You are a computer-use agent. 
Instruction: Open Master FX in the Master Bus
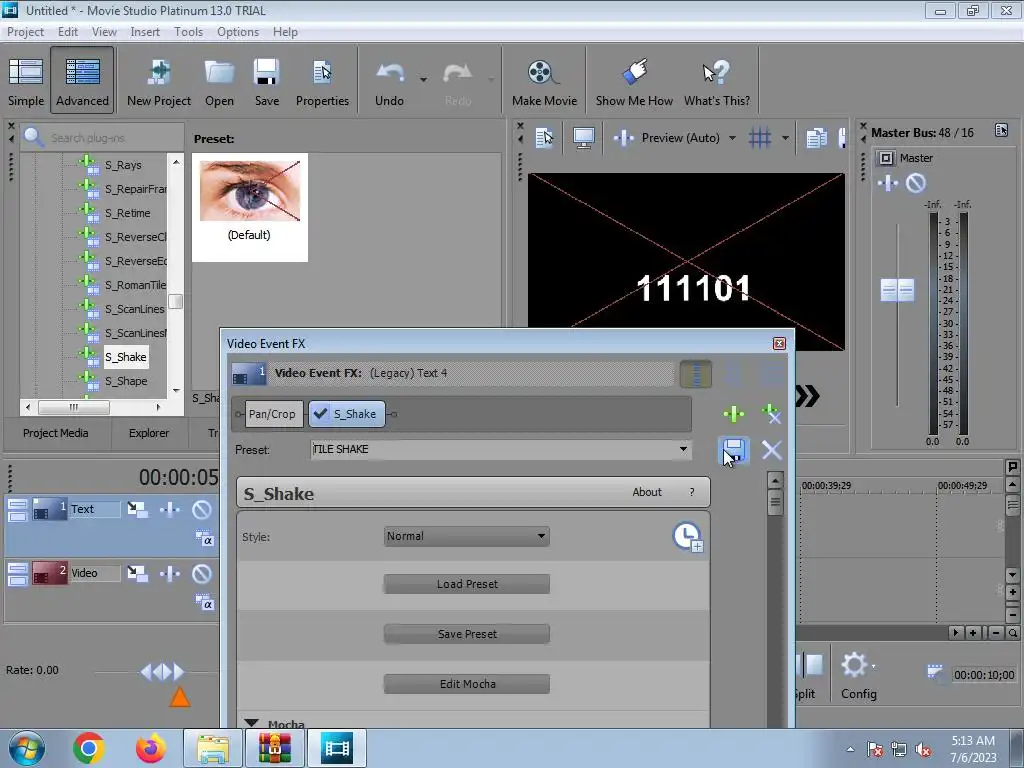(888, 184)
